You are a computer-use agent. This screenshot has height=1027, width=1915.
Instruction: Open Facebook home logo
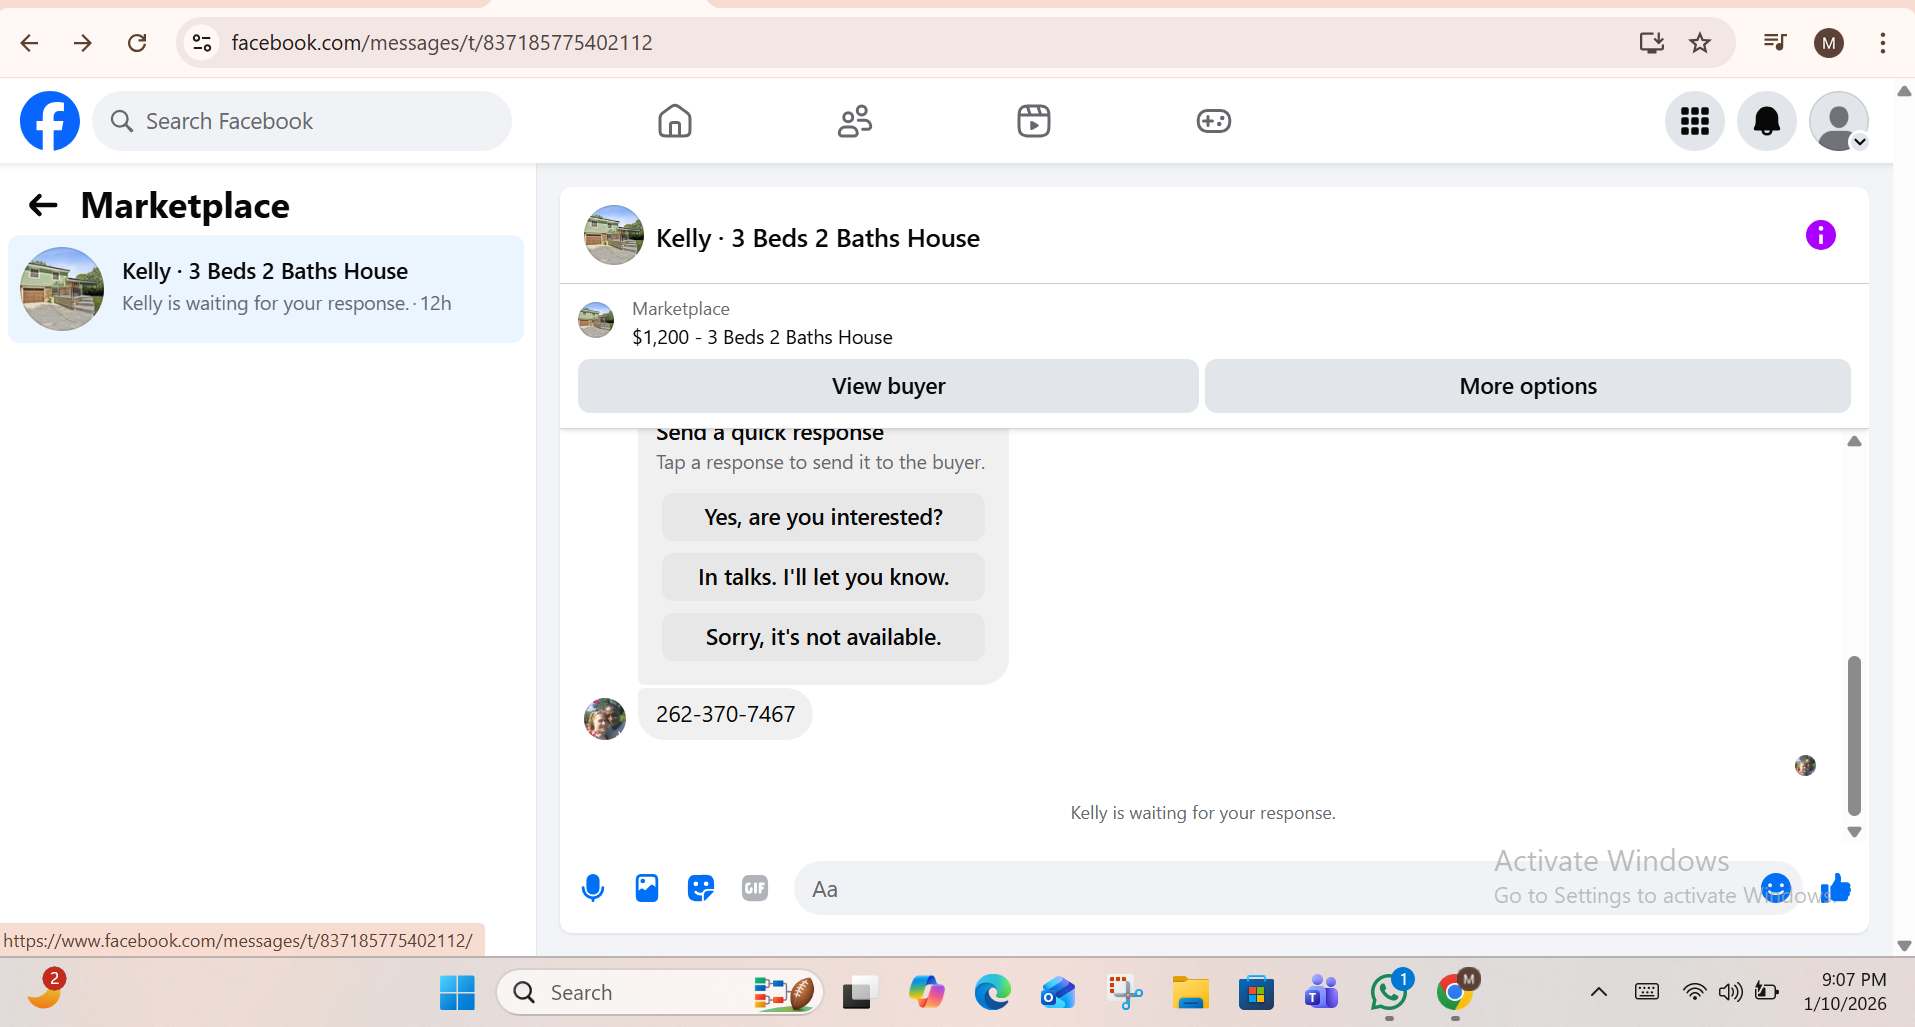coord(50,121)
